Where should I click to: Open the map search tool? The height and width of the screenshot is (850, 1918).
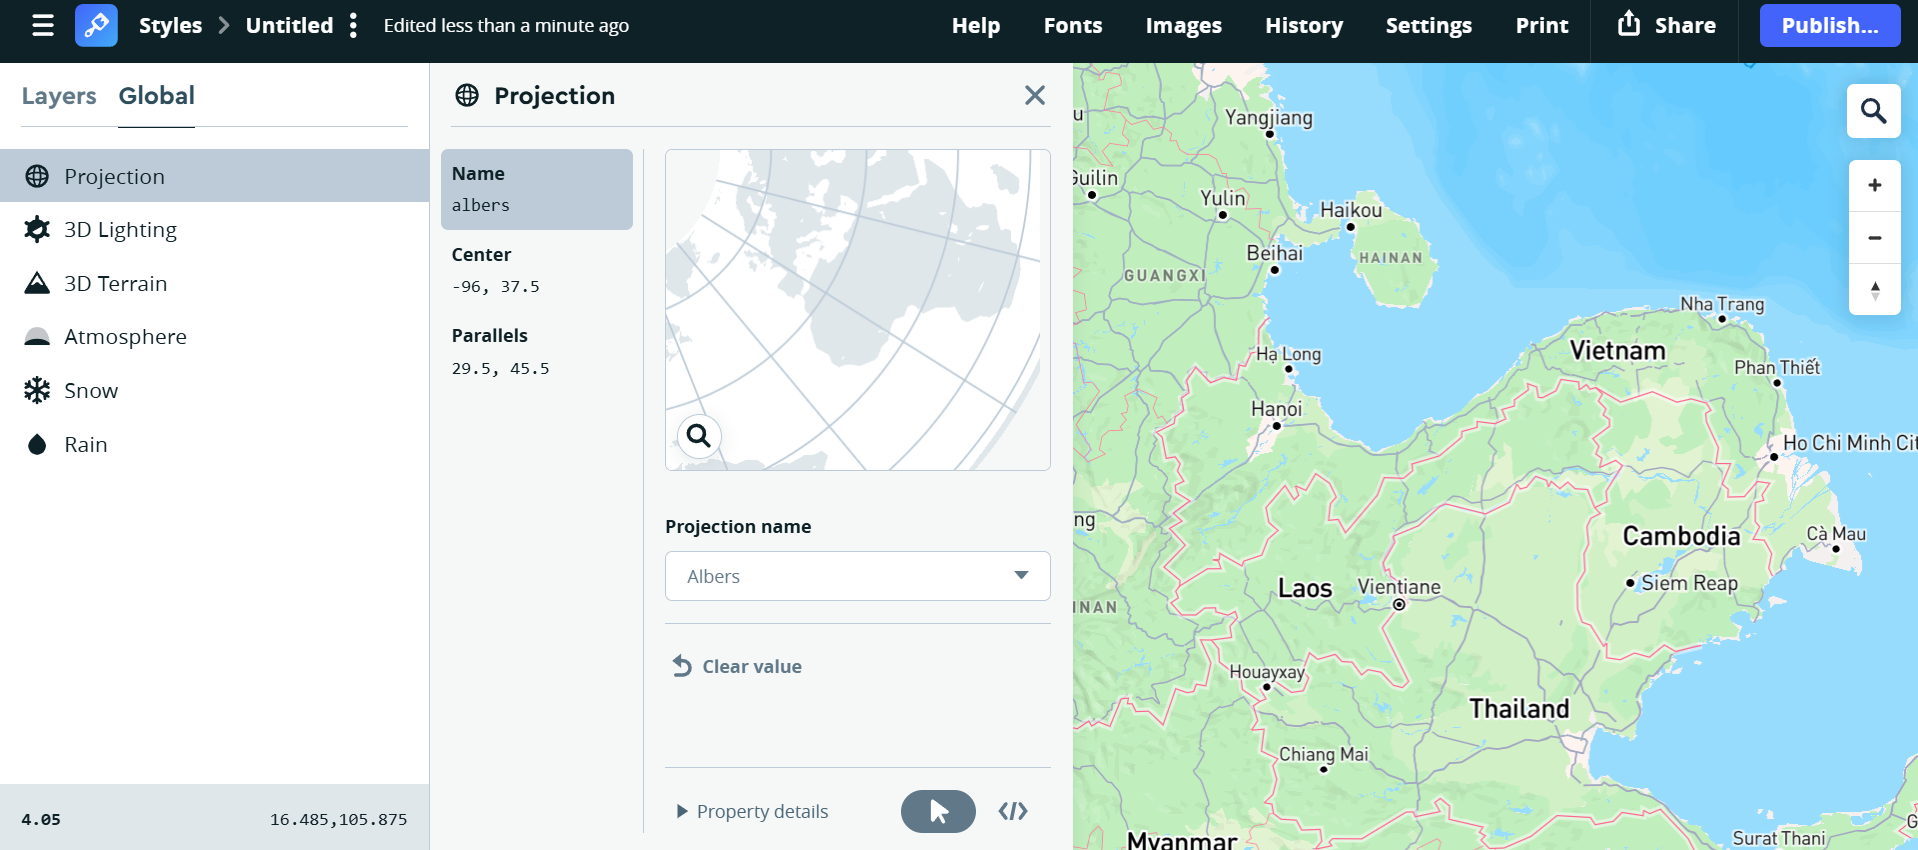[x=1874, y=111]
